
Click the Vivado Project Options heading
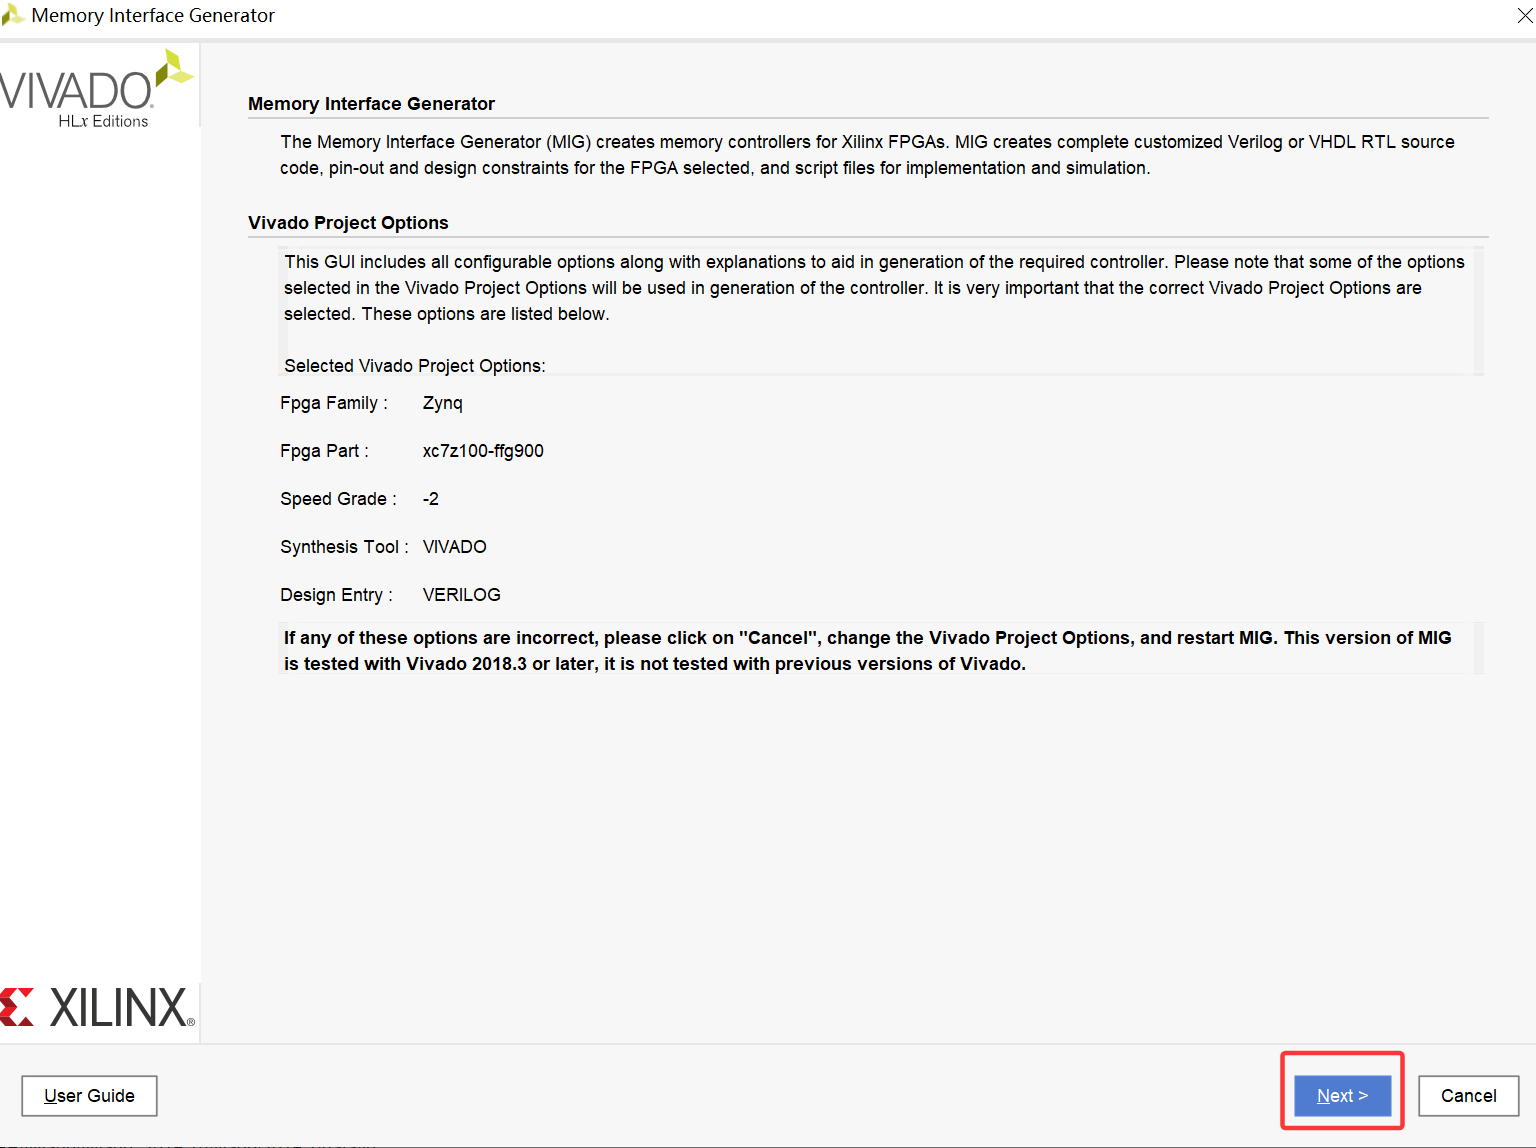[348, 223]
